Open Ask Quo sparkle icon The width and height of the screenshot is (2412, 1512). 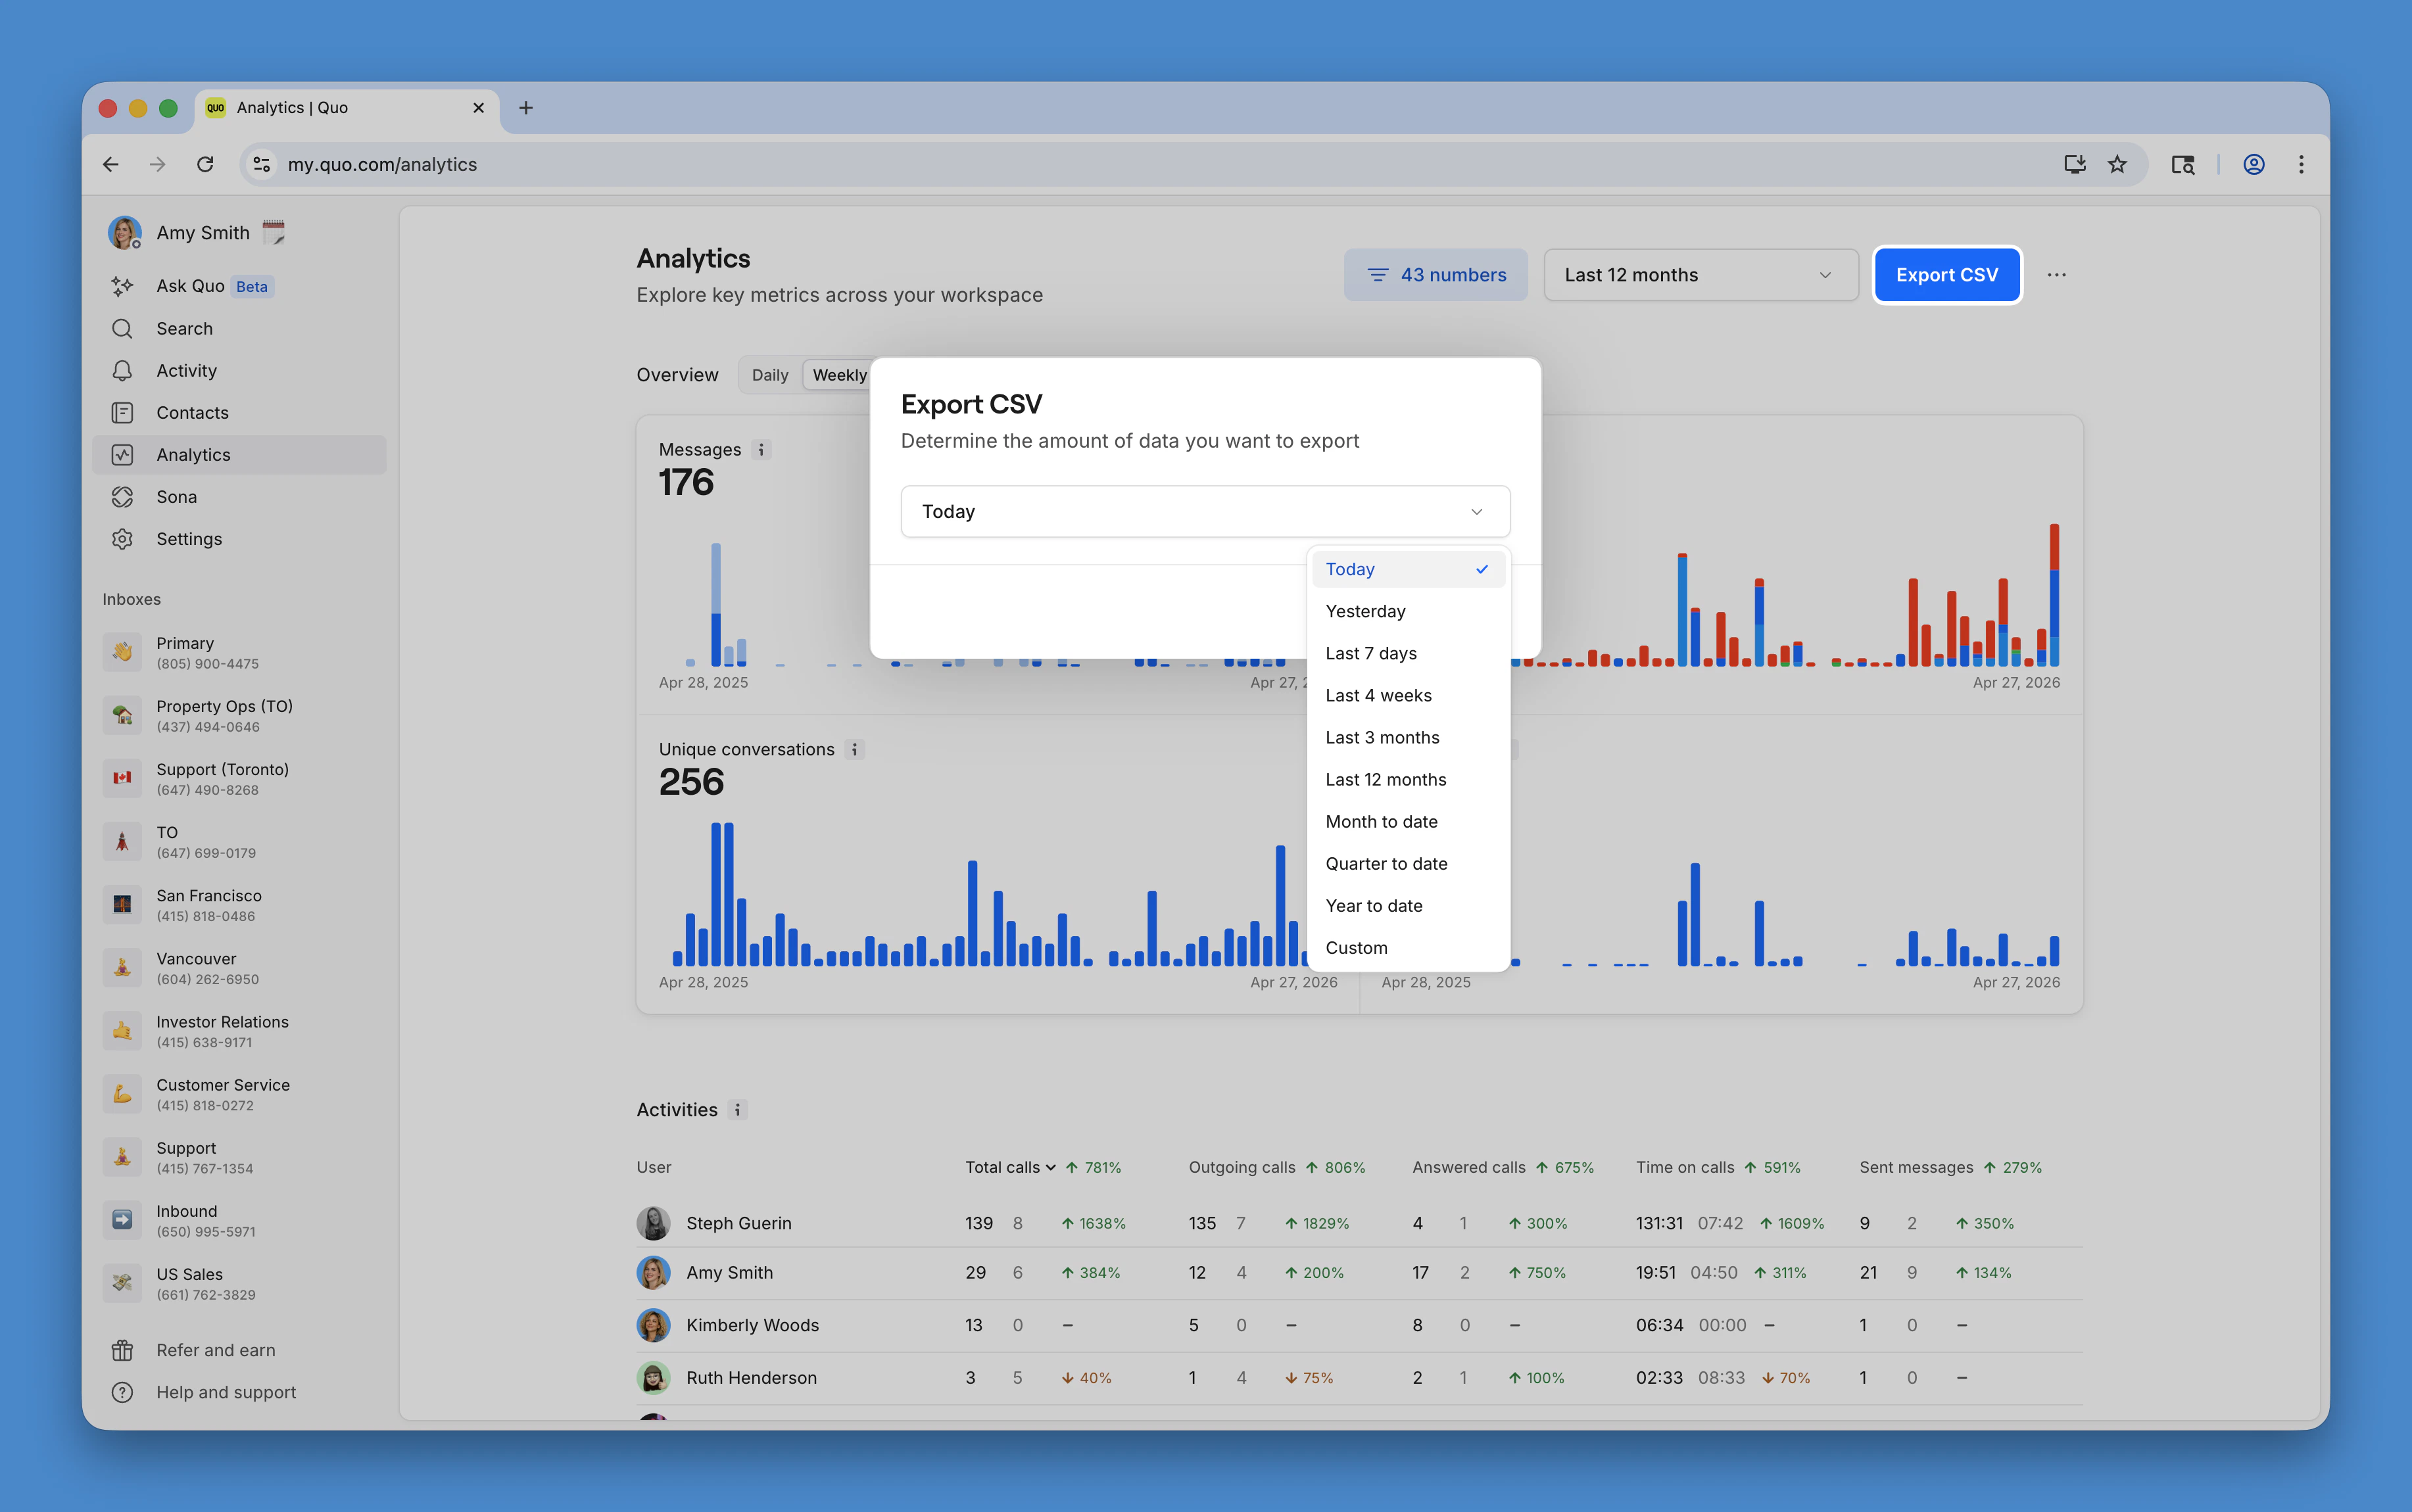[122, 286]
